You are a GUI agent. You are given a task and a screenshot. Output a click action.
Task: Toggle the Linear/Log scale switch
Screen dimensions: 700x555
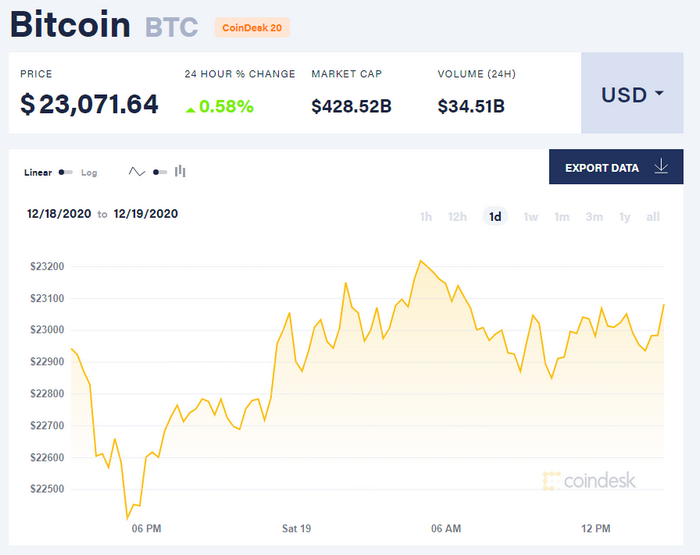point(66,173)
